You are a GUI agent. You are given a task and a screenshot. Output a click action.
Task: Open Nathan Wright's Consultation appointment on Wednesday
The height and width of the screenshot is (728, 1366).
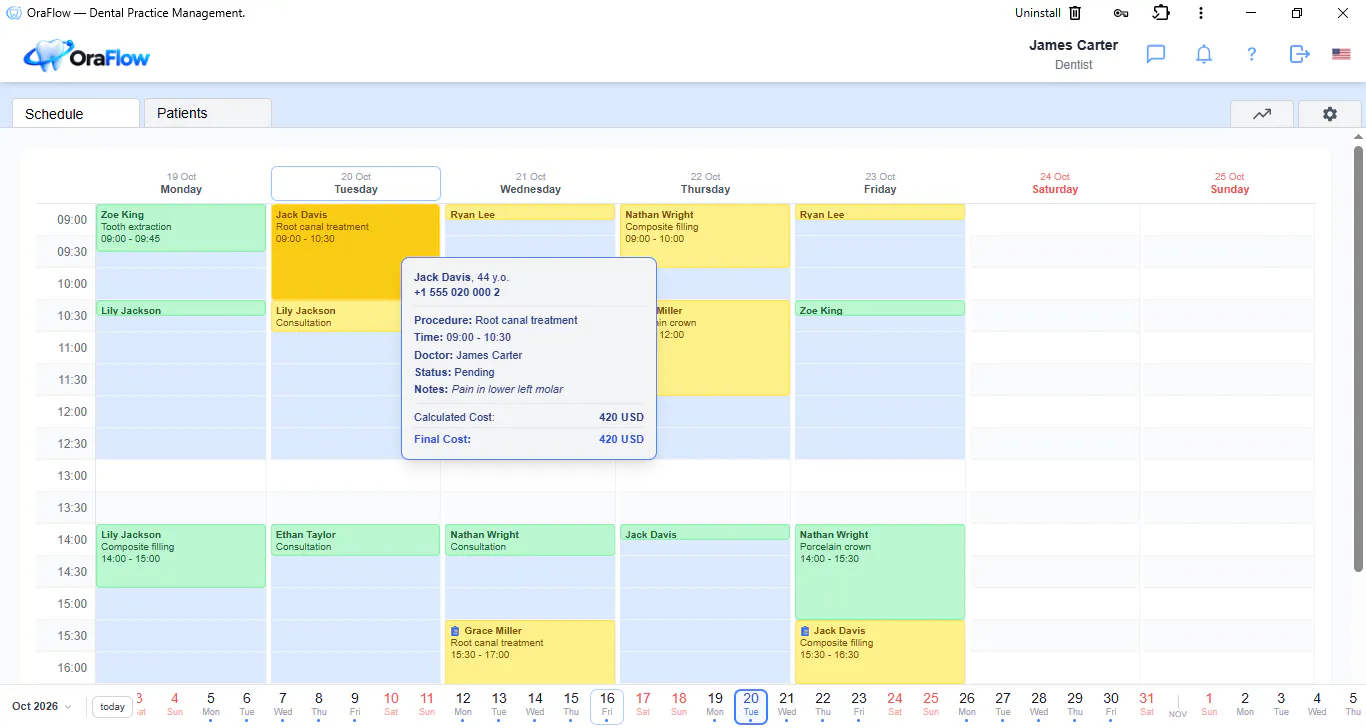[x=530, y=540]
